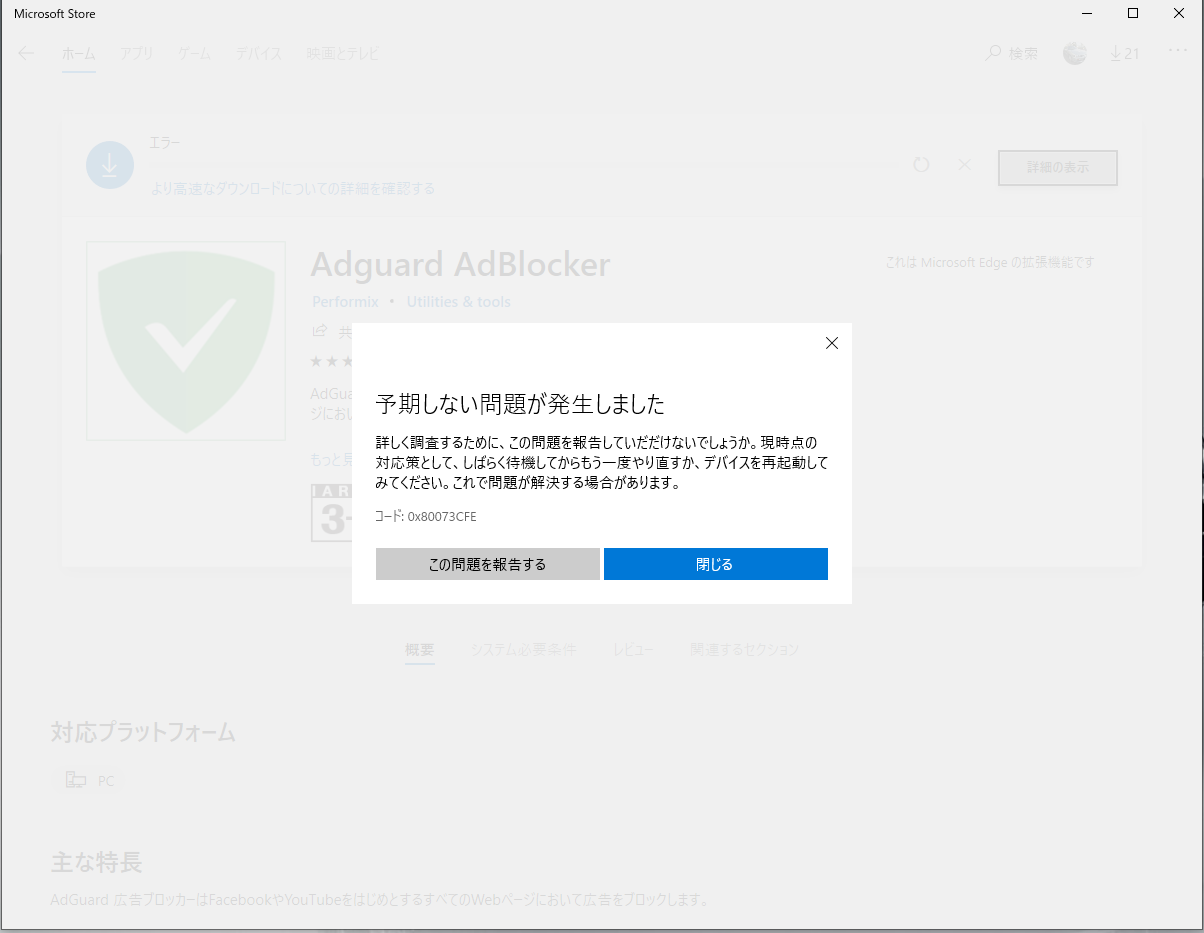
Task: Click the エラー status label
Action: (x=165, y=144)
